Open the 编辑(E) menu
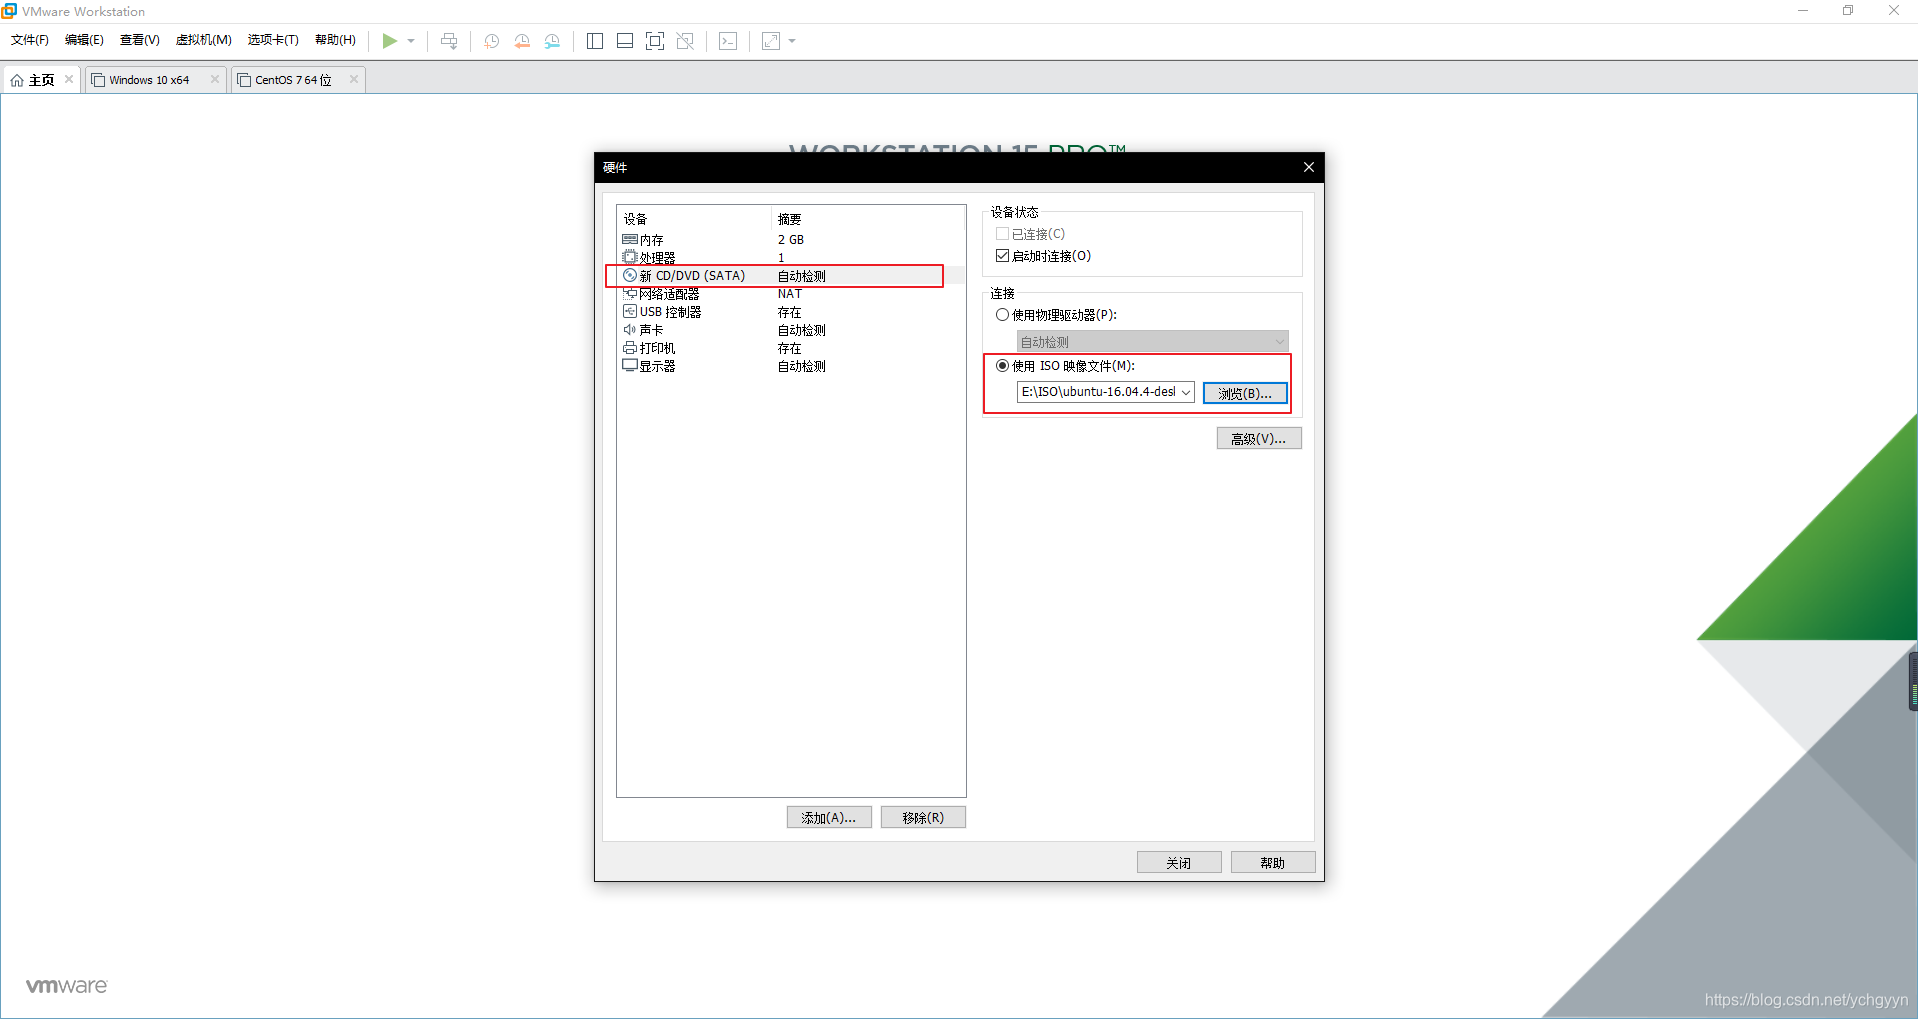 84,40
